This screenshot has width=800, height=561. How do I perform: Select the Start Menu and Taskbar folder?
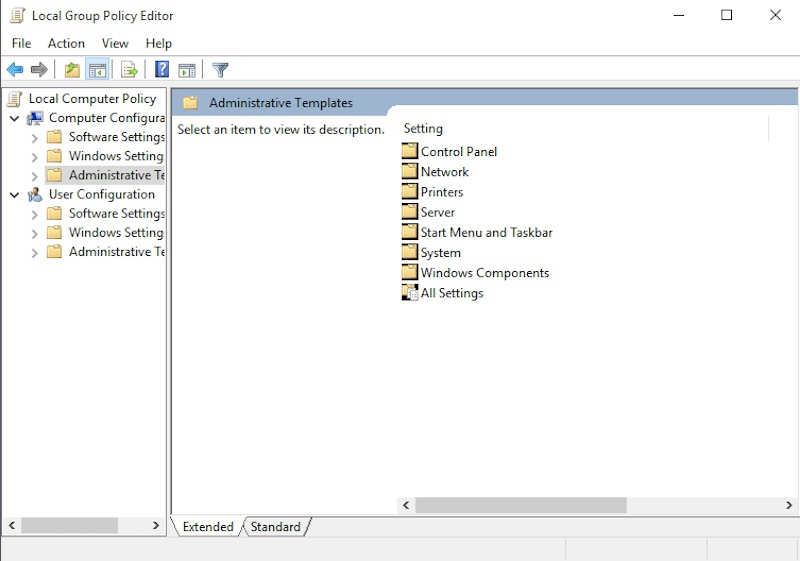[x=486, y=232]
